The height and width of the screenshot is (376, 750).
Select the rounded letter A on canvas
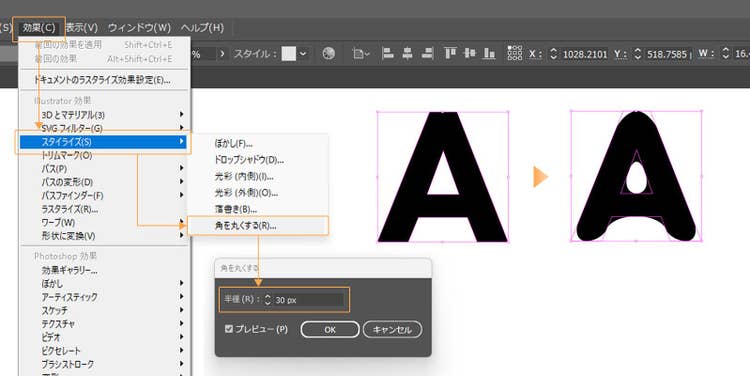pos(636,176)
